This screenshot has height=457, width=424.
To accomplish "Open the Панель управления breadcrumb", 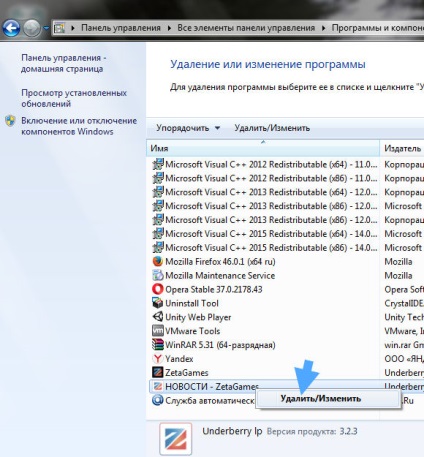I will [121, 28].
